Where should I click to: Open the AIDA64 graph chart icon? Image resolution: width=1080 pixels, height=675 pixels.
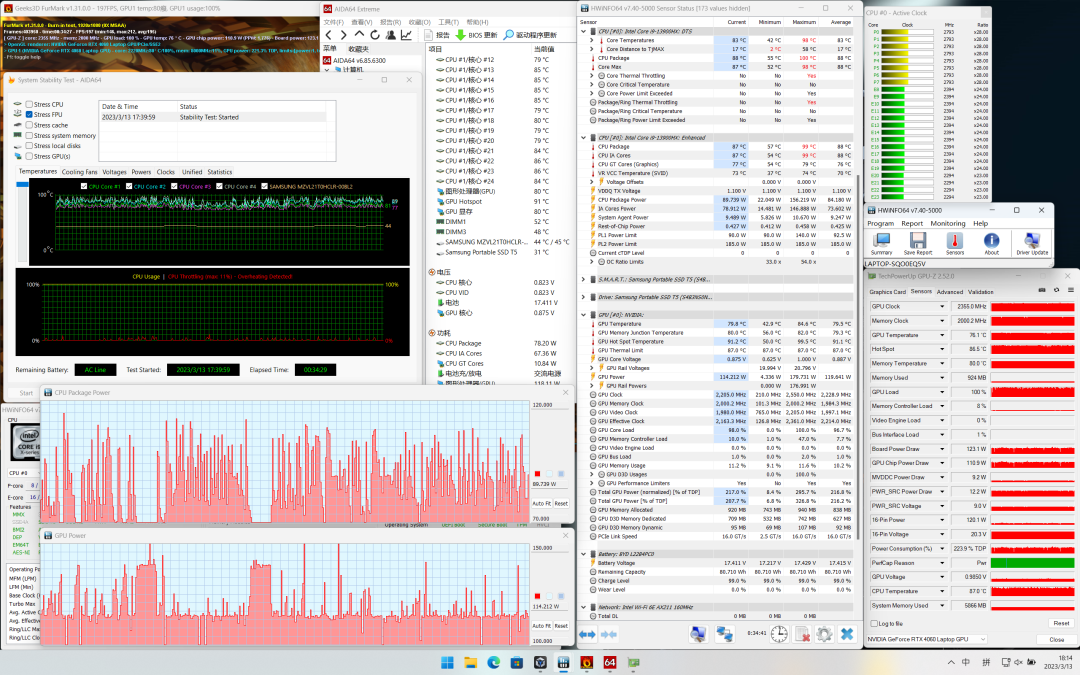point(406,34)
